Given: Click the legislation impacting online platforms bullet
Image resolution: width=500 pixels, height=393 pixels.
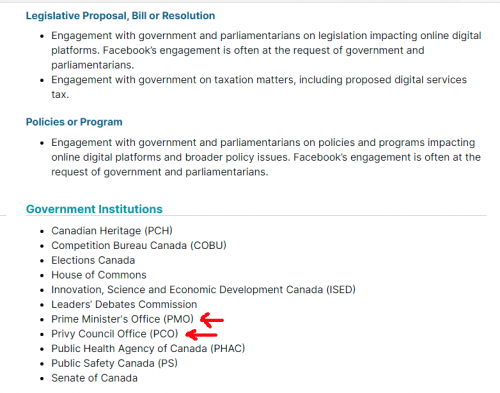Looking at the screenshot, I should coord(266,50).
